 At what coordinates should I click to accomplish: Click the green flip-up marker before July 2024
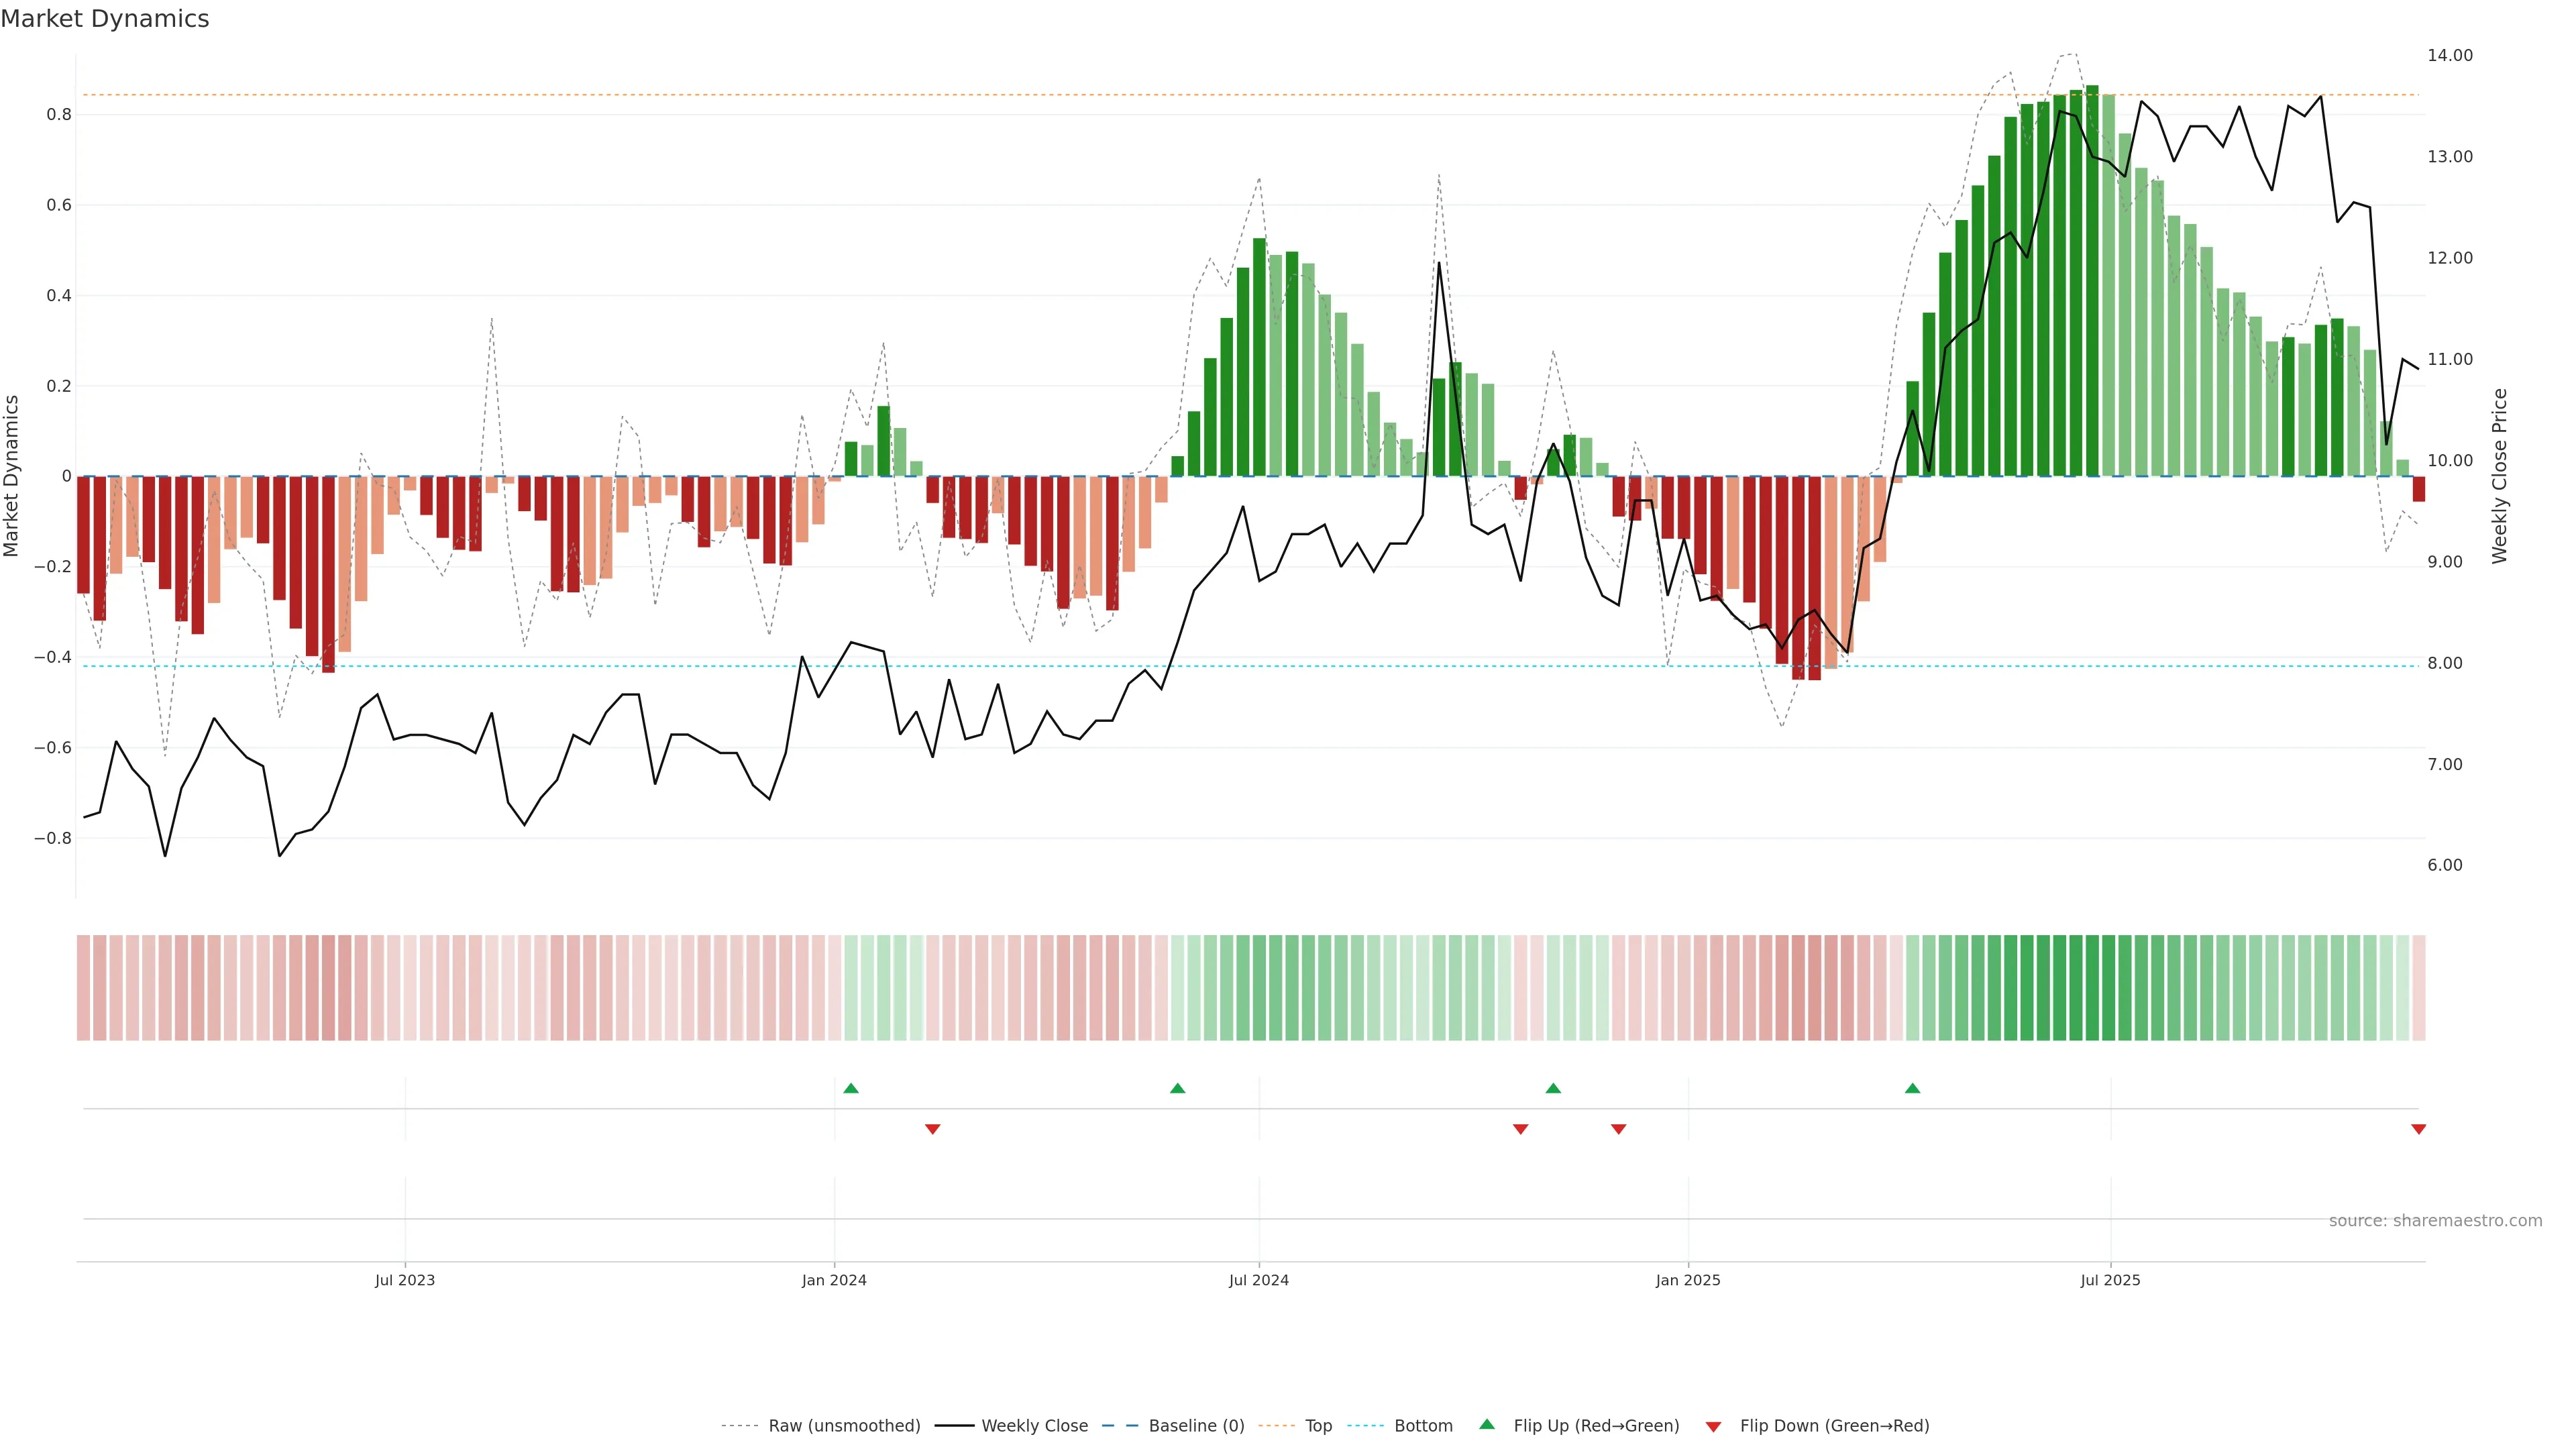click(1177, 1088)
